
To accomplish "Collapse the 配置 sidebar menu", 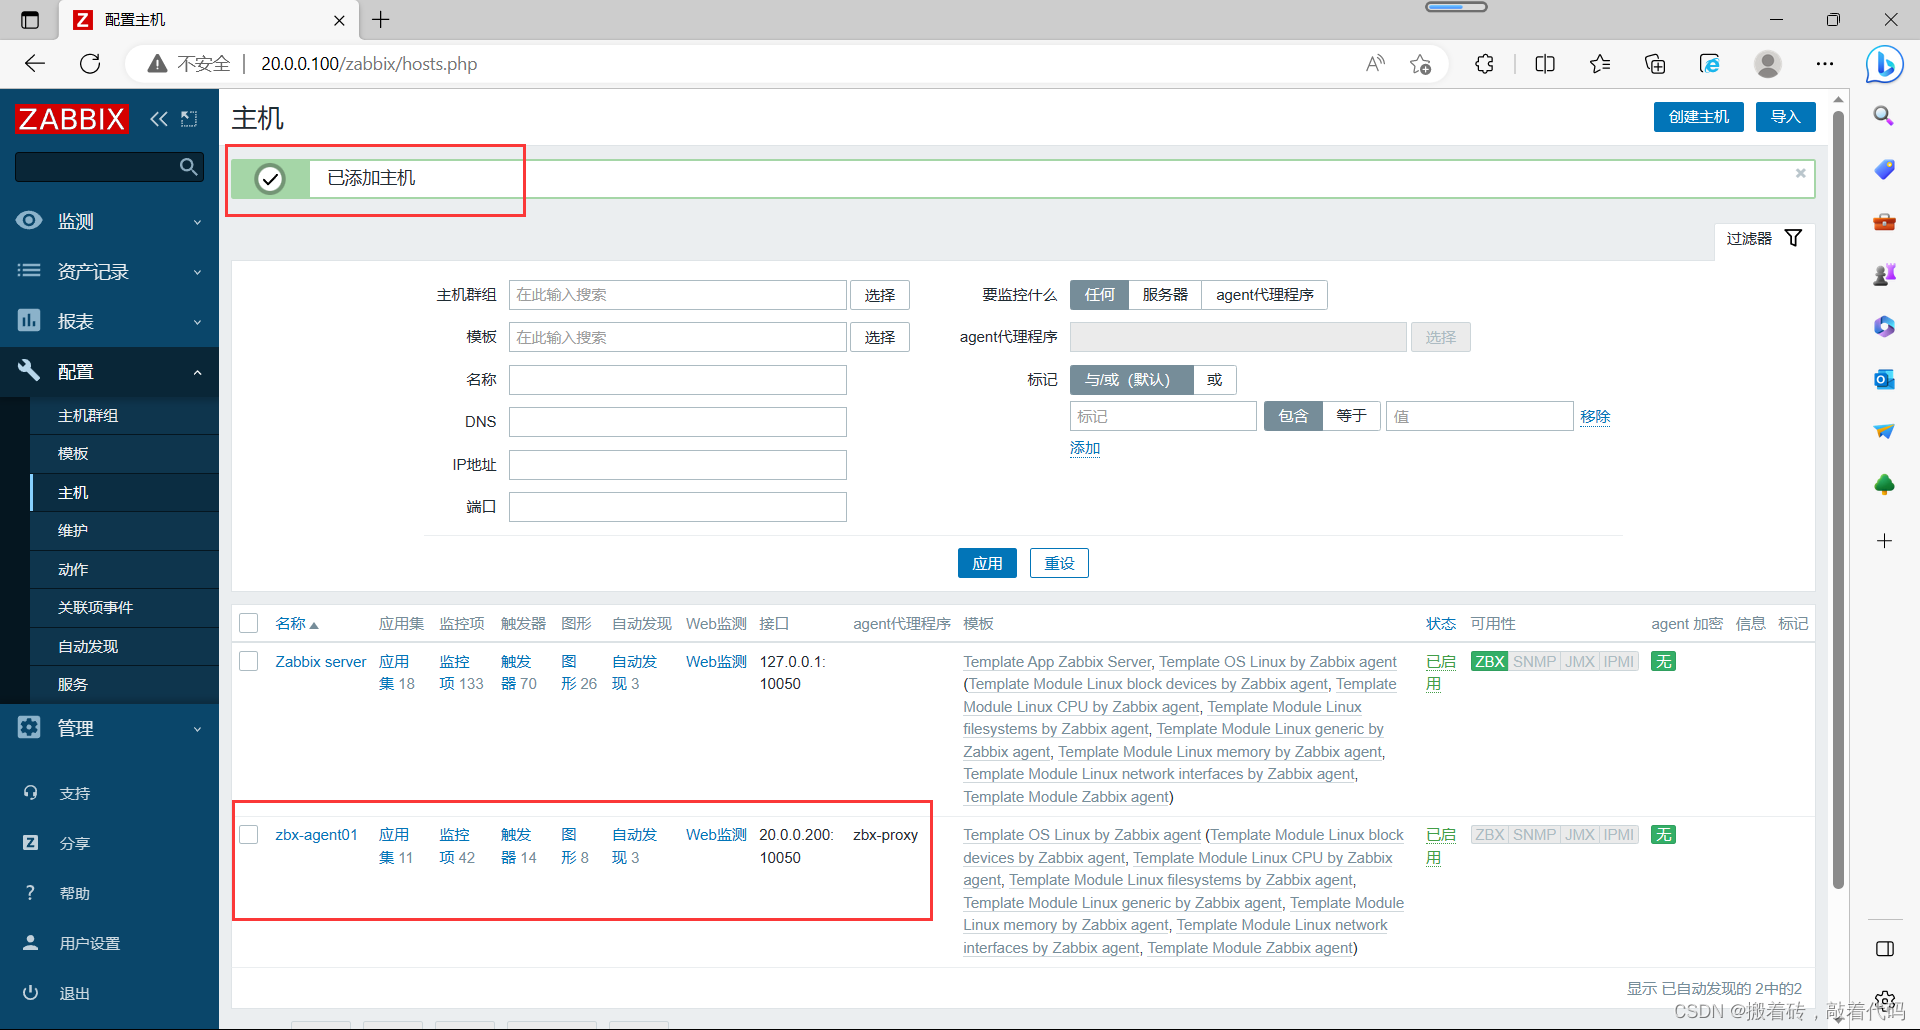I will [109, 371].
